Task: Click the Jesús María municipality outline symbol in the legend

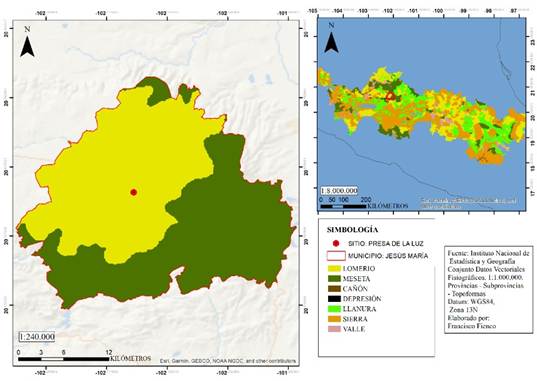Action: point(336,256)
